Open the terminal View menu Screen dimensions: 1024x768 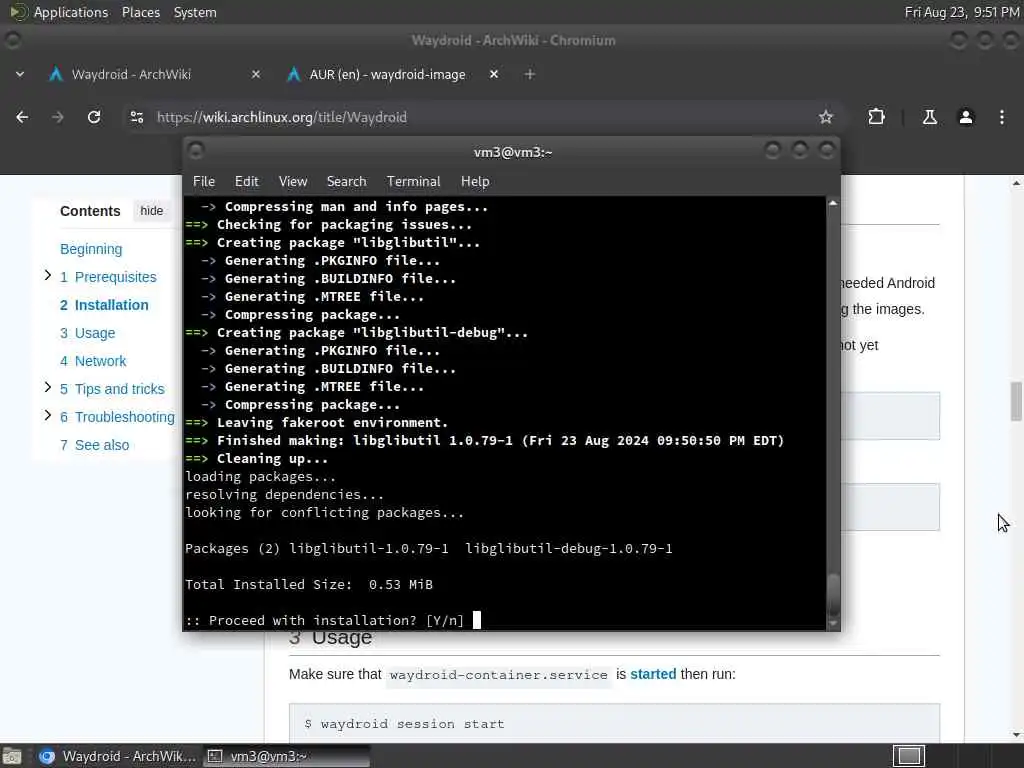point(293,182)
